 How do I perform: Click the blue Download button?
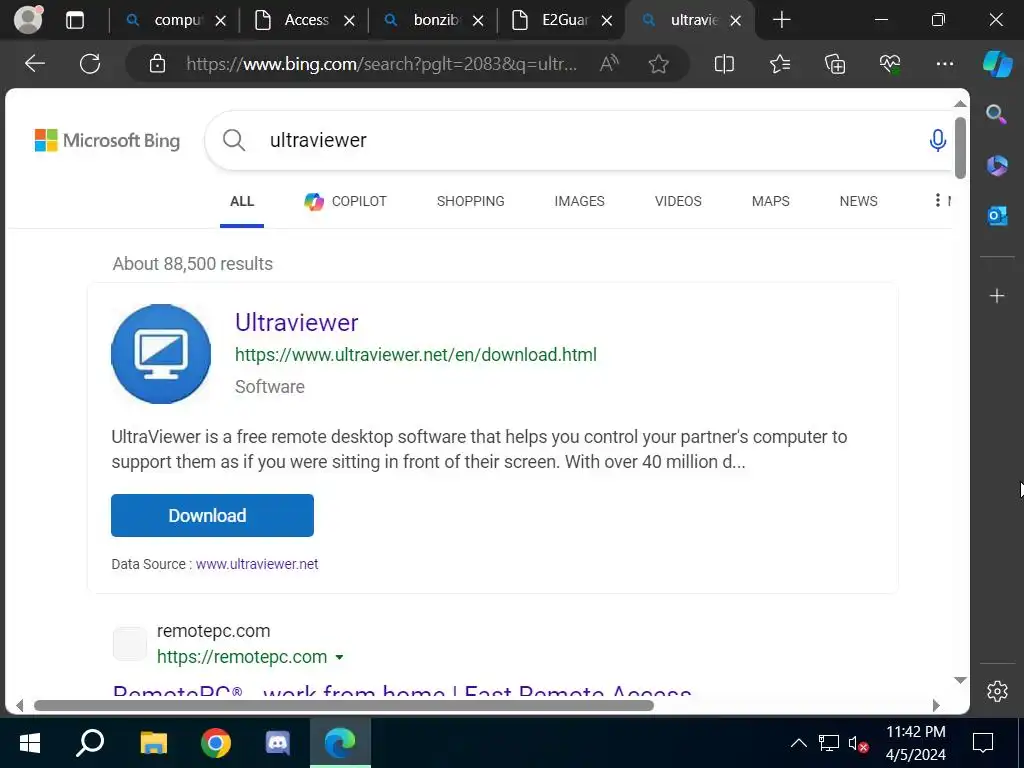click(x=212, y=515)
